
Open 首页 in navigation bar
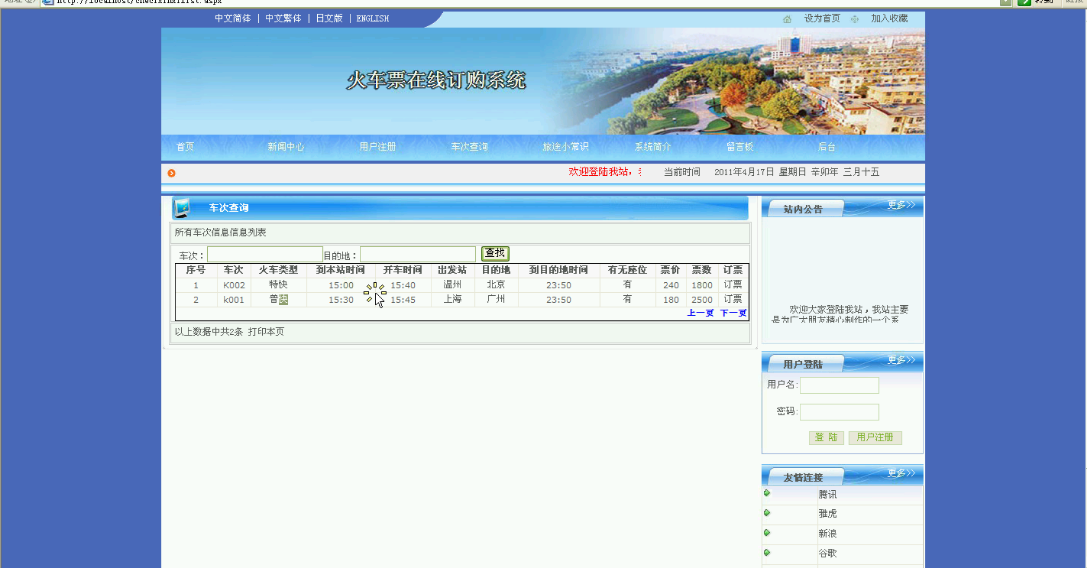click(x=185, y=147)
